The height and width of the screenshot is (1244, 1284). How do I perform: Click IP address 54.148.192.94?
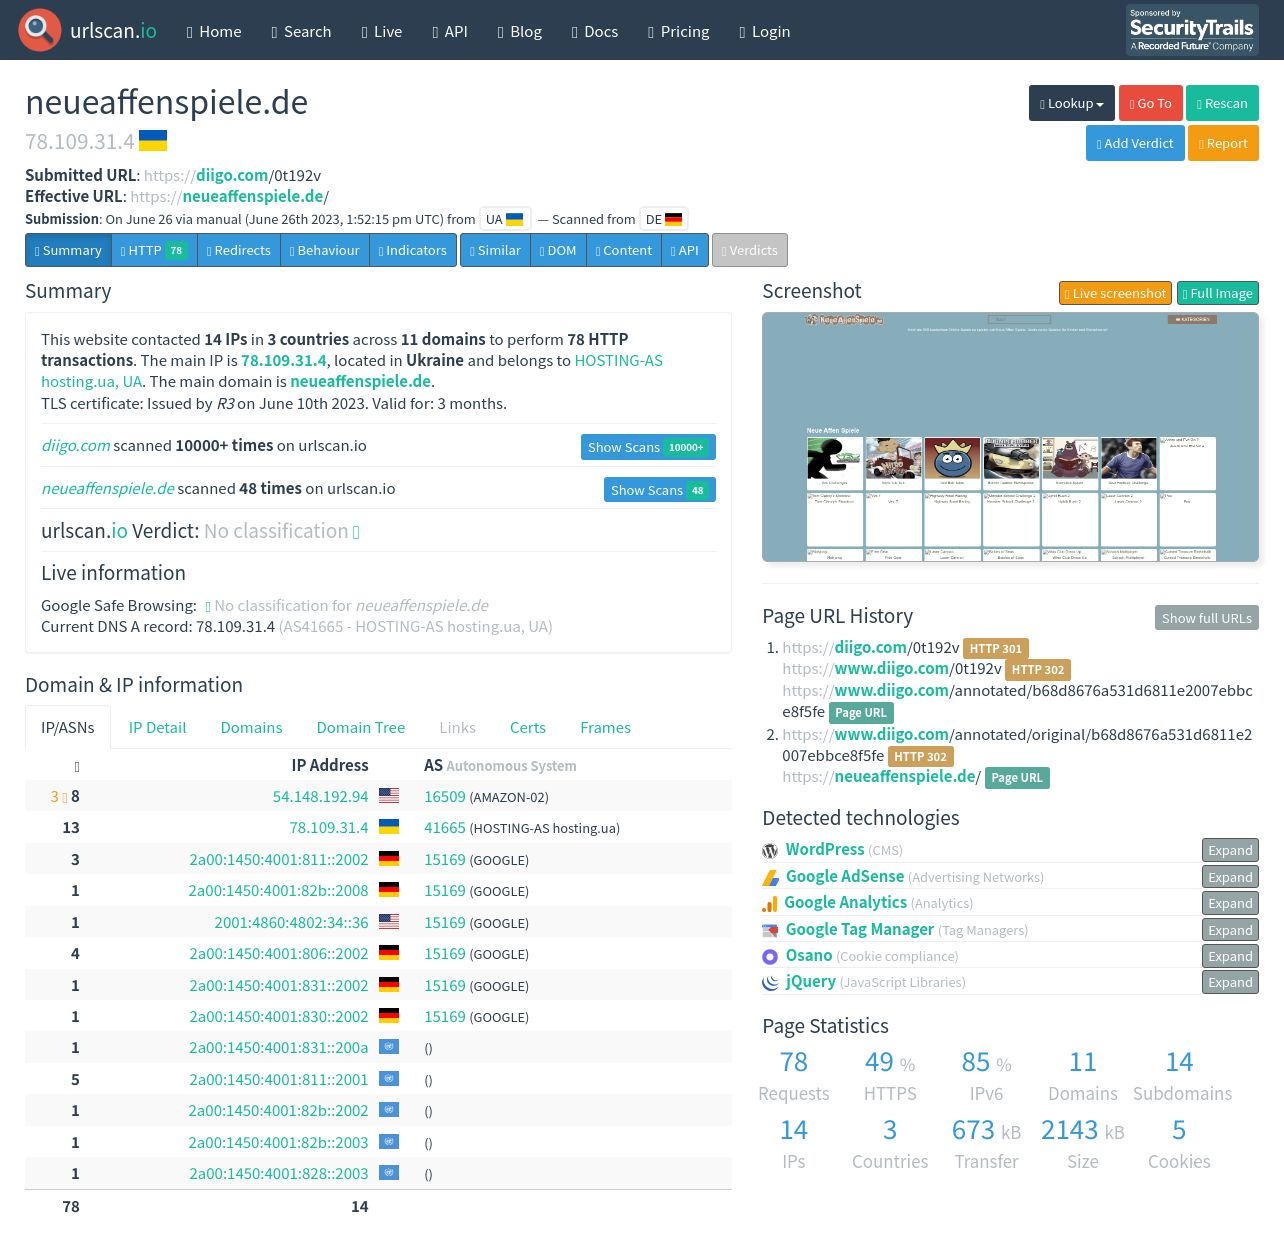tap(320, 796)
